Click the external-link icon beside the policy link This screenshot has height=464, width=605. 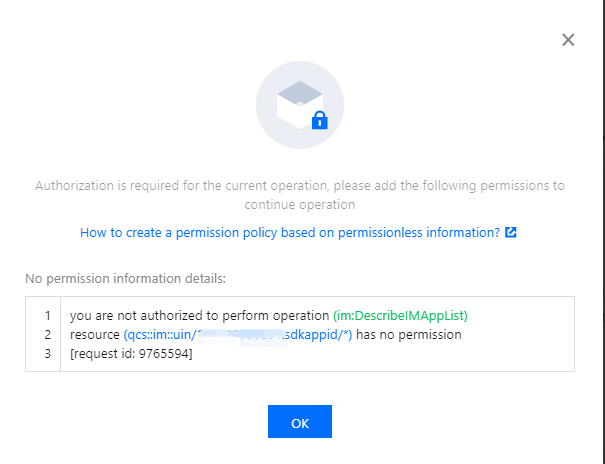512,233
